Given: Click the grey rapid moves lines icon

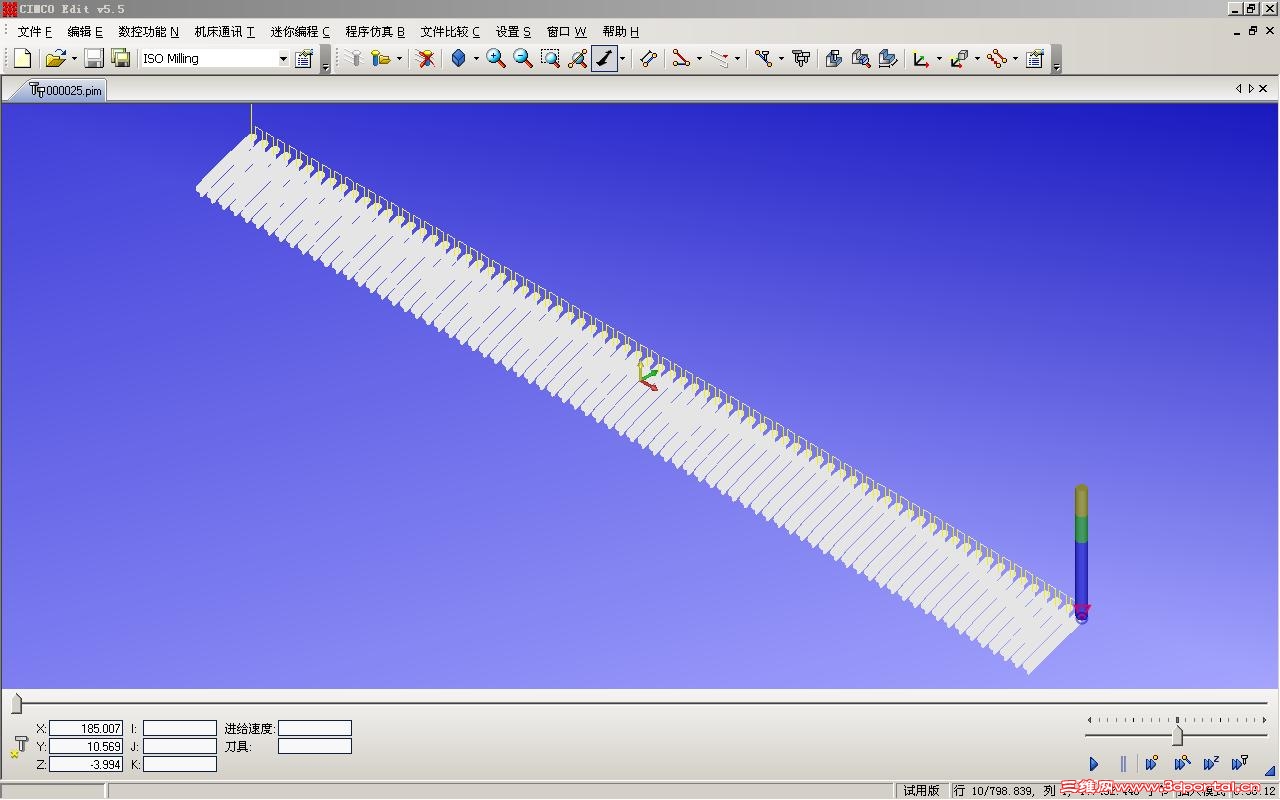Looking at the screenshot, I should pos(719,58).
